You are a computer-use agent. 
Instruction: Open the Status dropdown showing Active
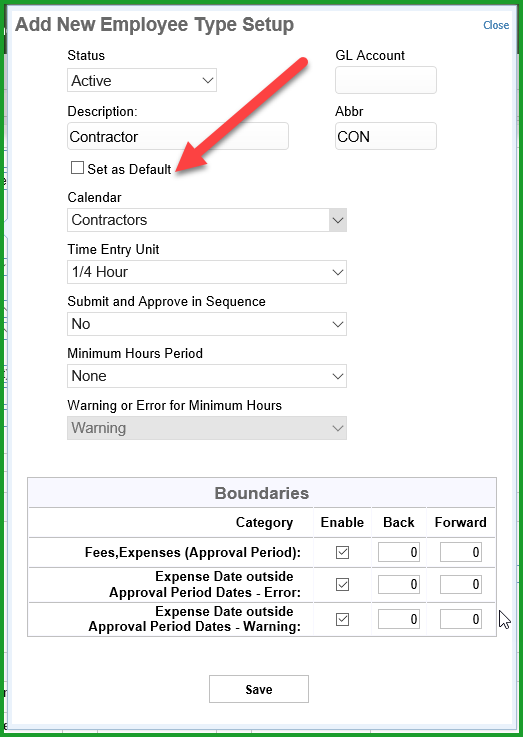click(x=142, y=80)
